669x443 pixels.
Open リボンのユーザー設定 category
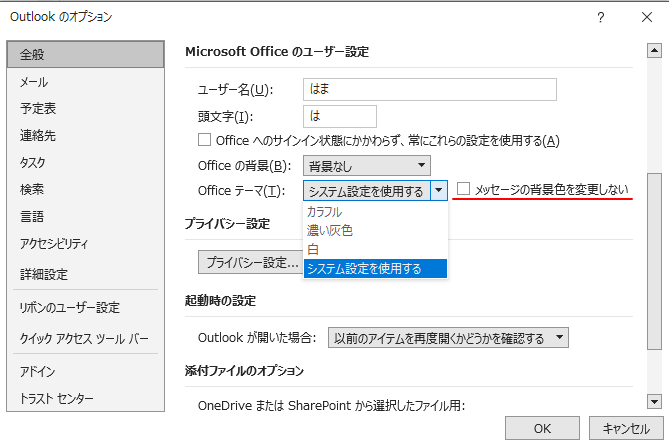click(x=85, y=308)
